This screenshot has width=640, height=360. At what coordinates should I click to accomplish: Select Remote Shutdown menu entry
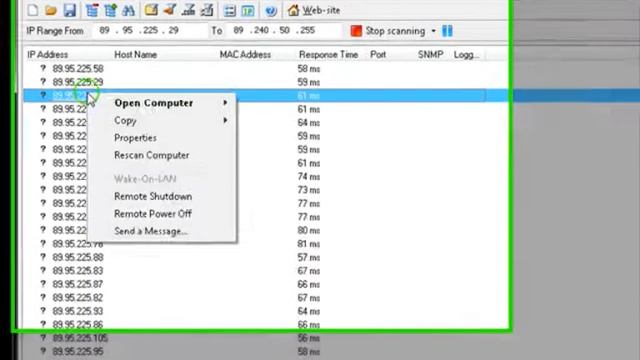[153, 196]
